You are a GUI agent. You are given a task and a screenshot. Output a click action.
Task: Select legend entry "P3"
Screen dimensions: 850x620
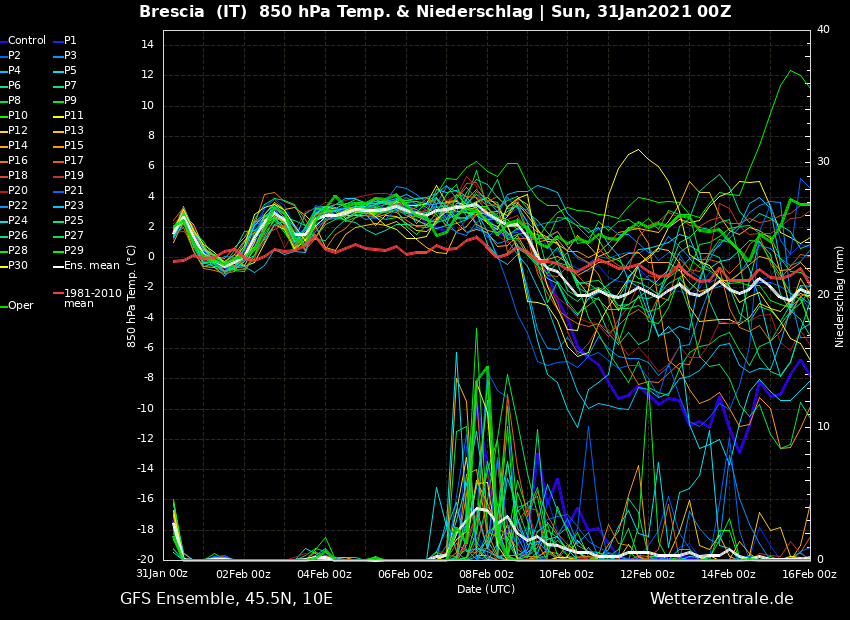point(66,55)
